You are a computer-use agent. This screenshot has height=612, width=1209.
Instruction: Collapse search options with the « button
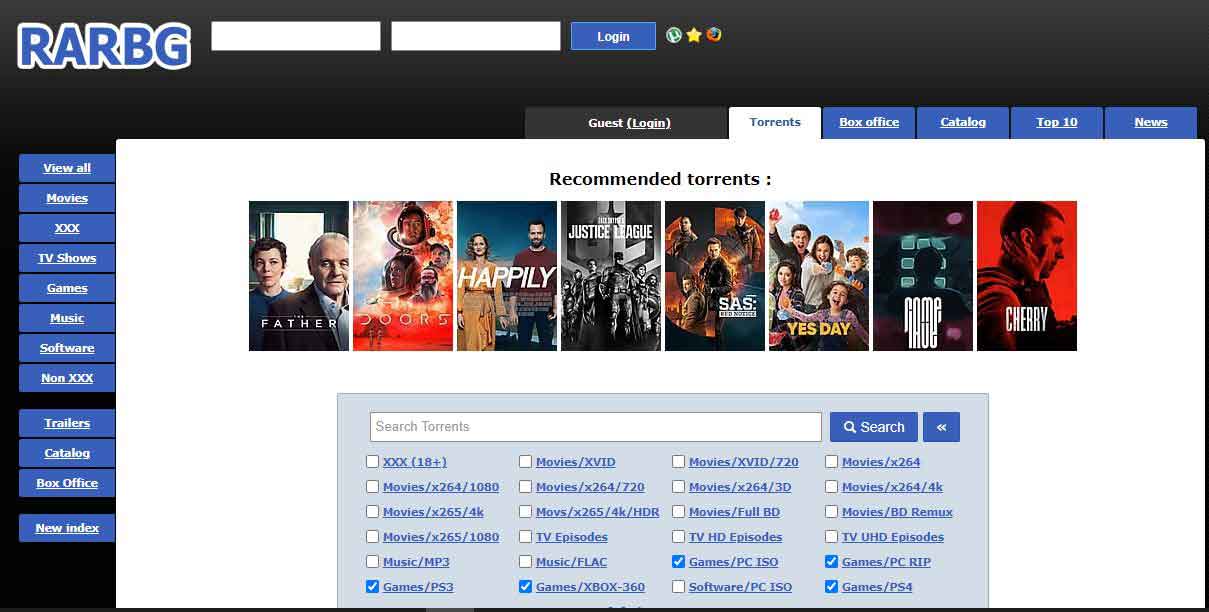click(x=941, y=427)
